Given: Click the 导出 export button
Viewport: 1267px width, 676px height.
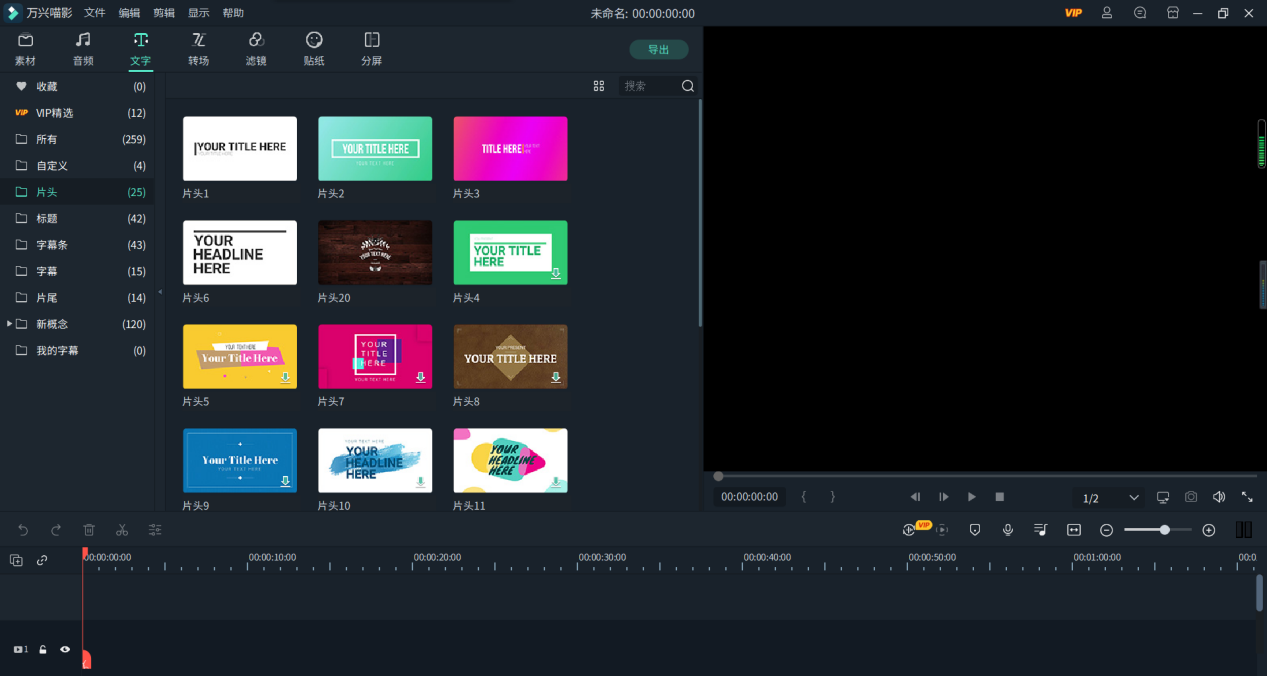Looking at the screenshot, I should click(658, 50).
